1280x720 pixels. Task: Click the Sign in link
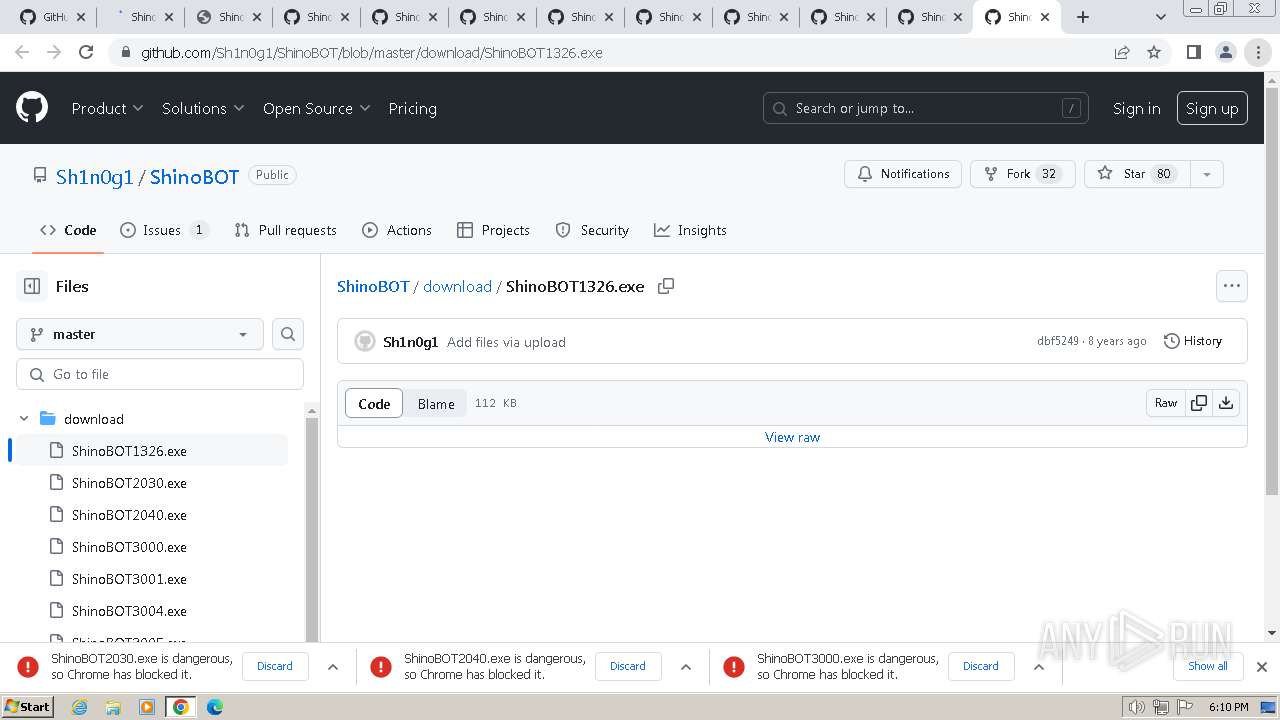pos(1137,108)
